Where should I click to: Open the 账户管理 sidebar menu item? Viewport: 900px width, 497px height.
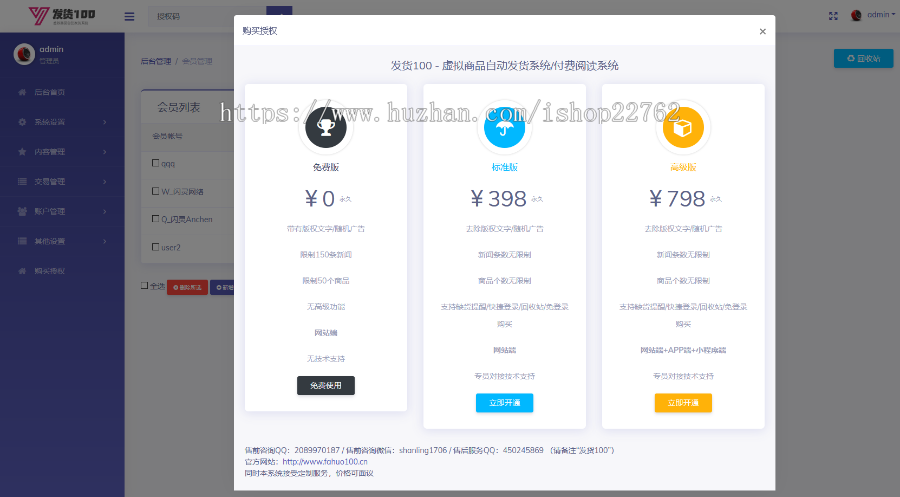pyautogui.click(x=62, y=211)
